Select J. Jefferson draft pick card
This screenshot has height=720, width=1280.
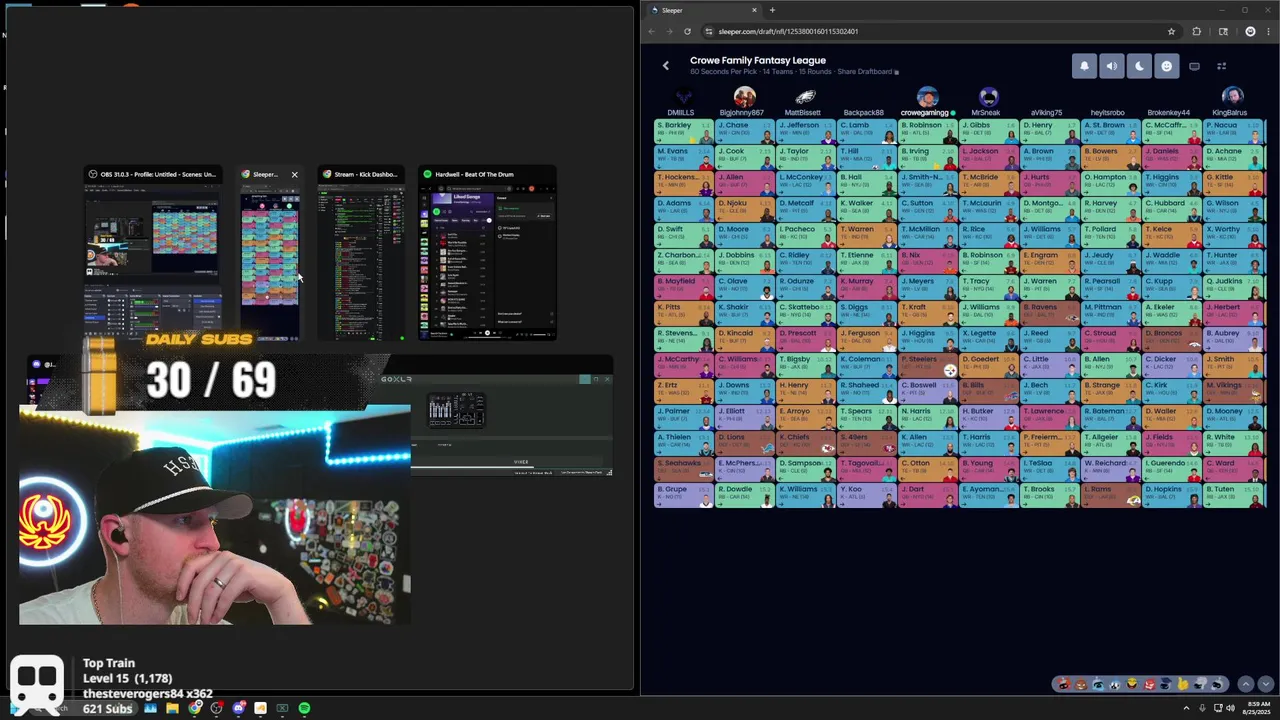tap(806, 130)
